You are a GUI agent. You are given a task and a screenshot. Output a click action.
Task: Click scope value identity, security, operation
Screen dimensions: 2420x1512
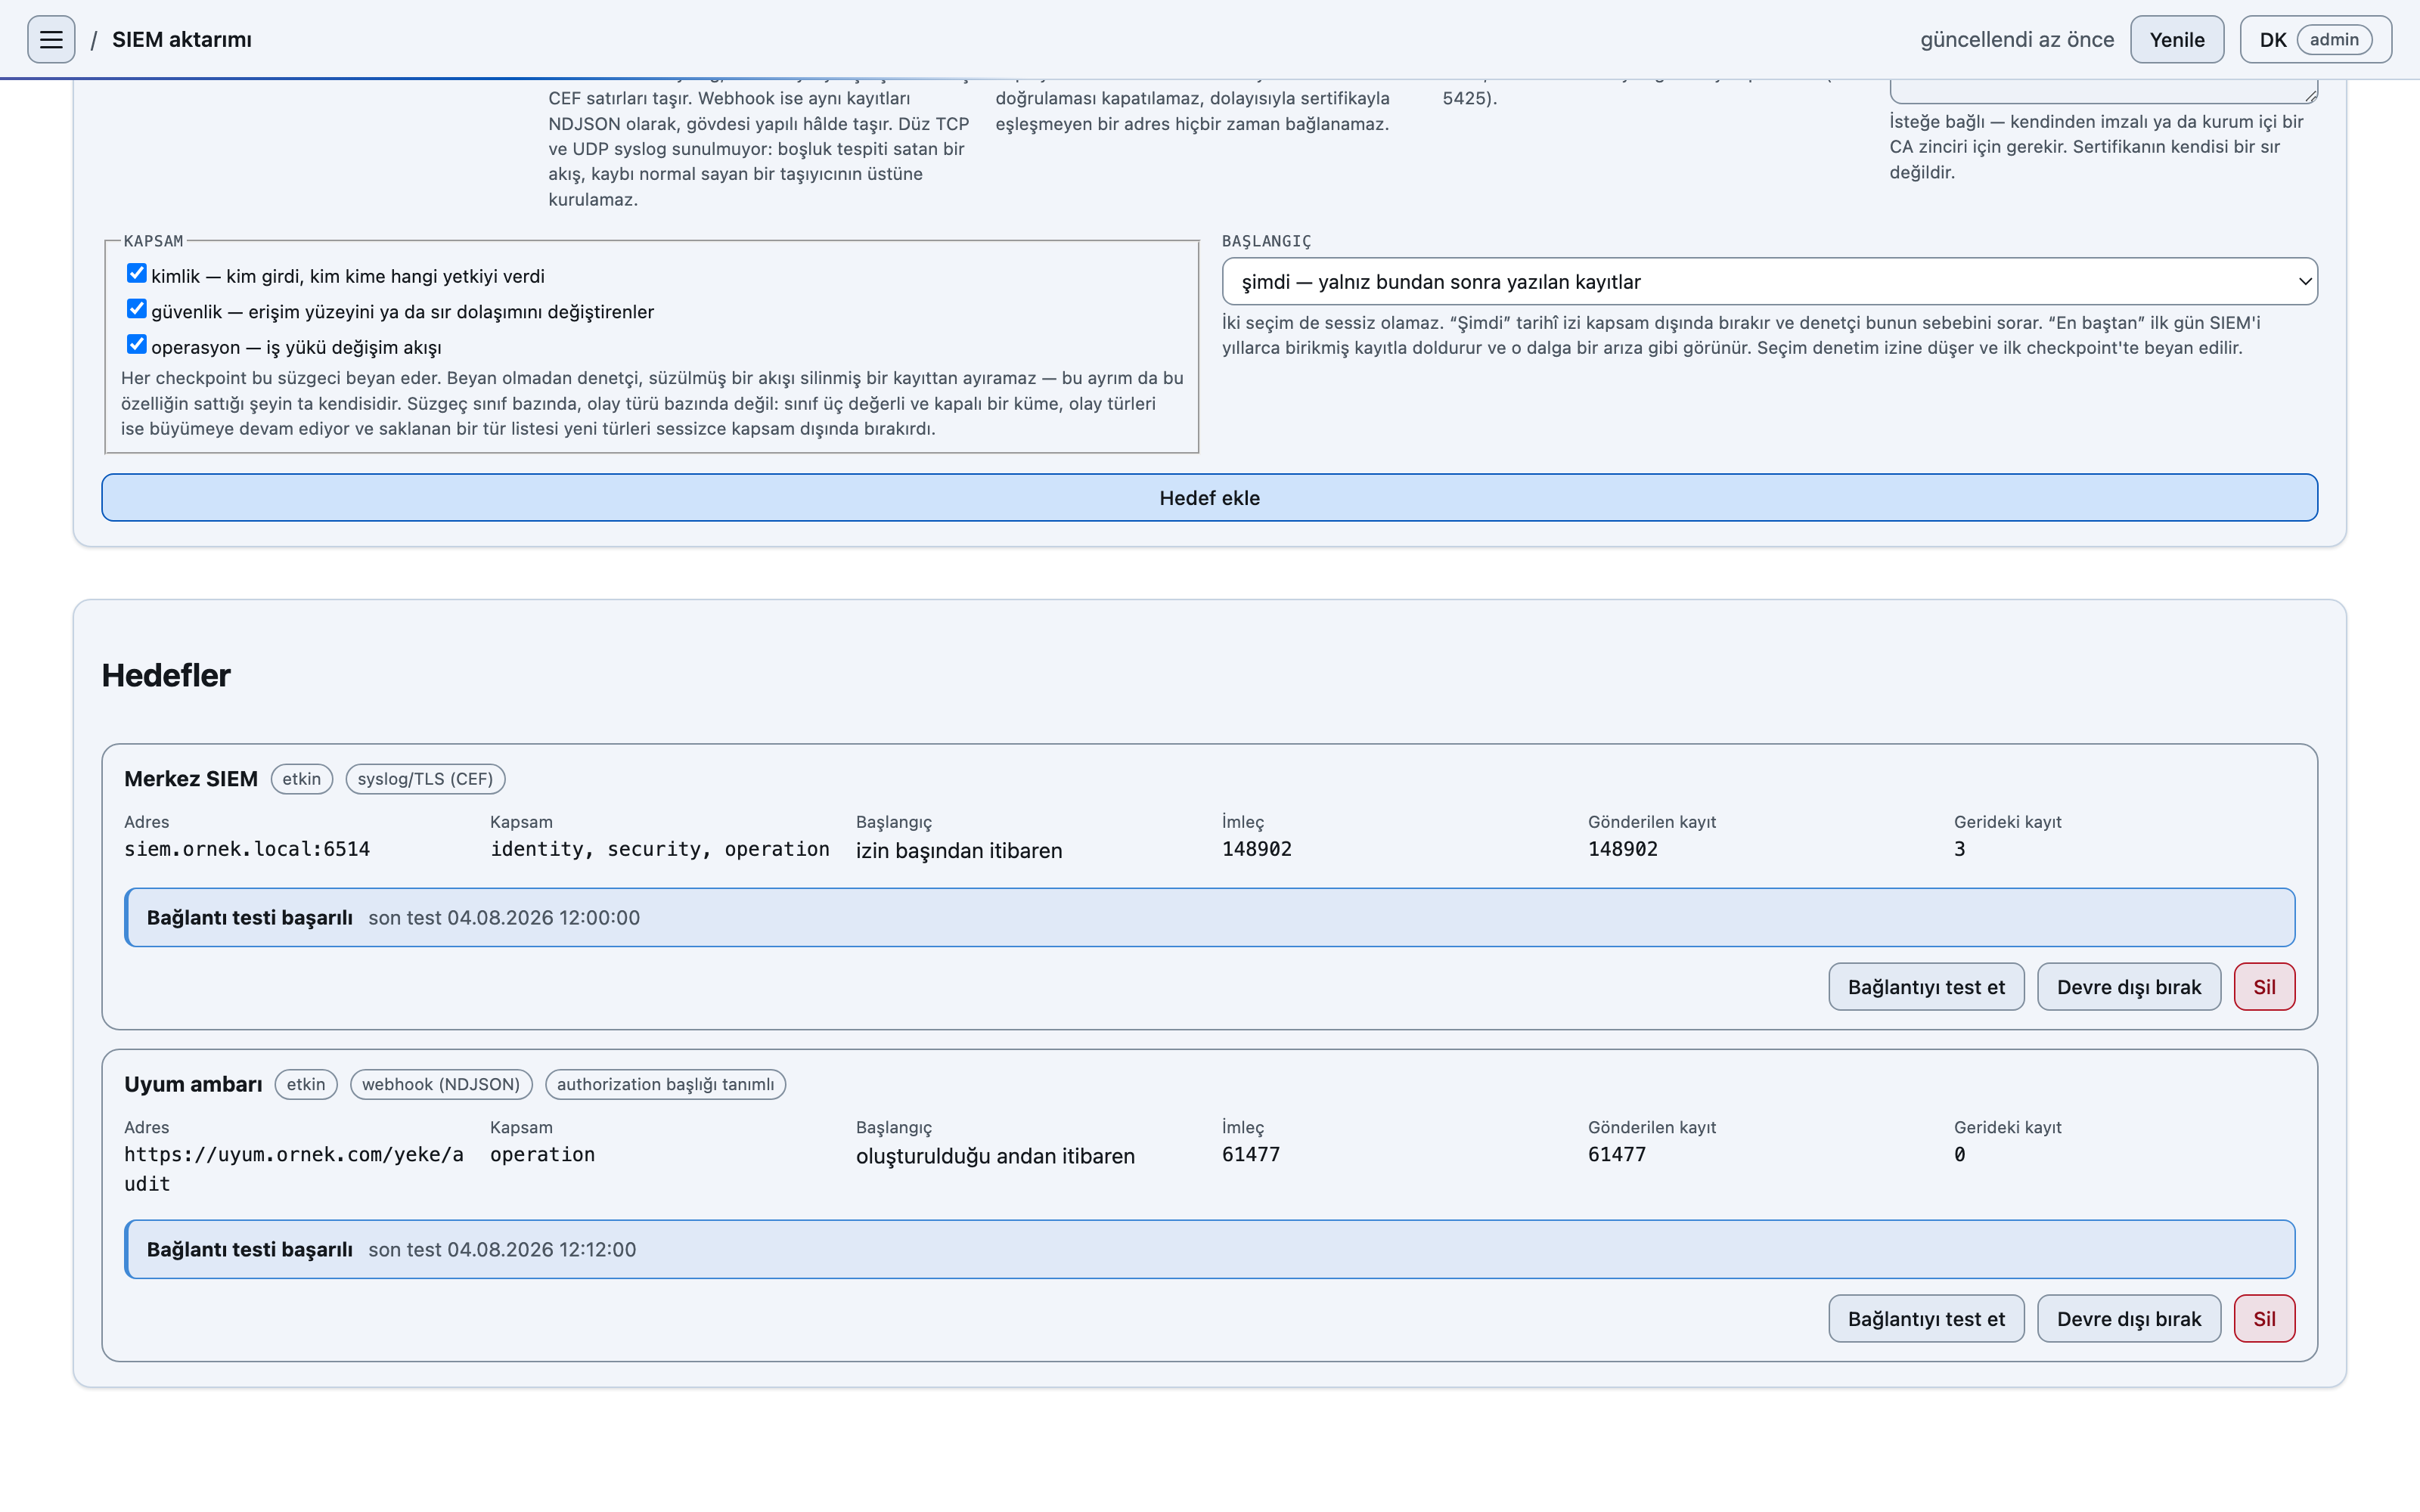coord(660,849)
